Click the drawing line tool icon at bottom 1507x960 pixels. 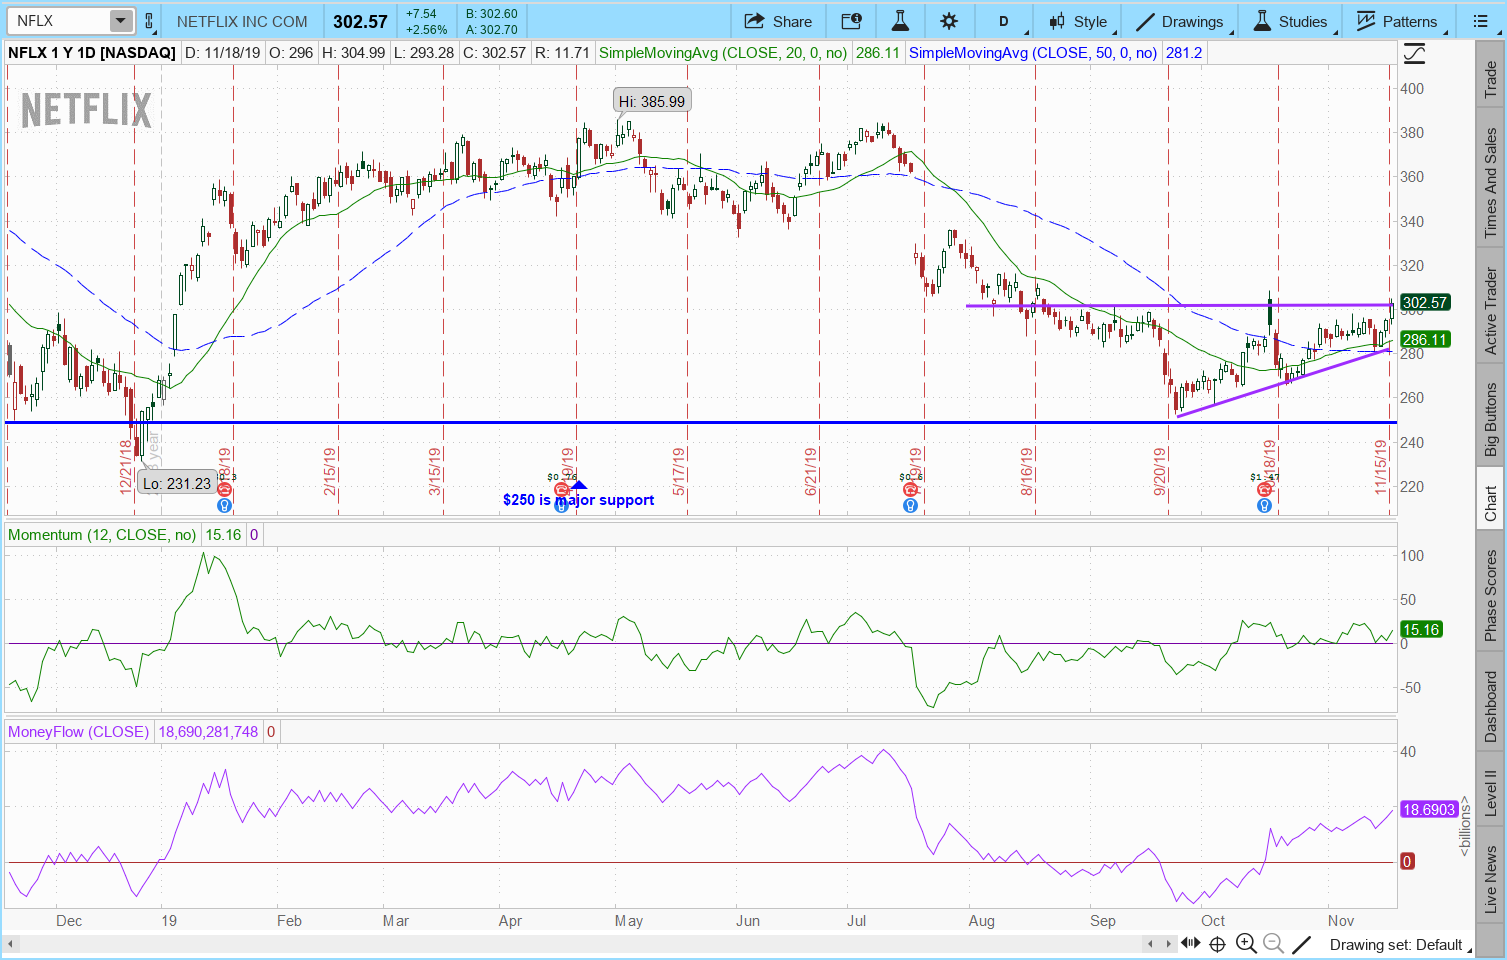[1301, 943]
